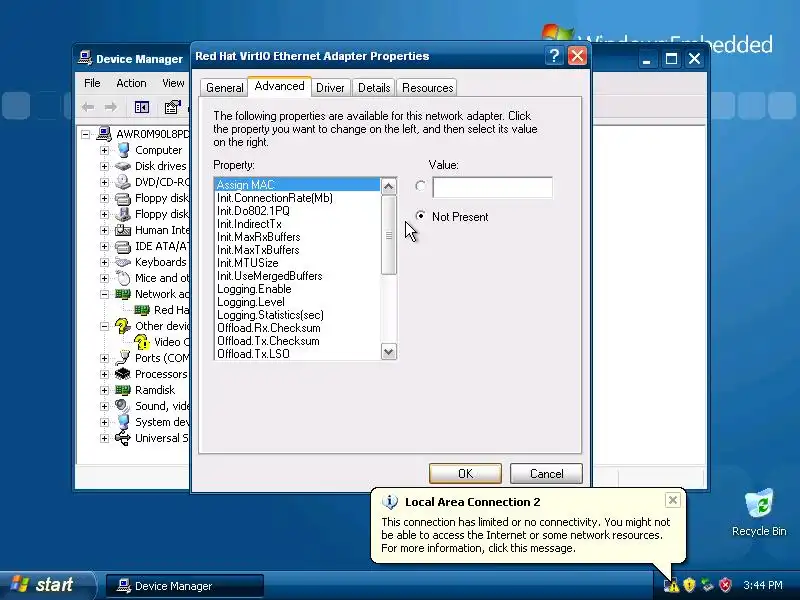Click the yellow security shield tray icon
This screenshot has width=800, height=600.
point(689,585)
